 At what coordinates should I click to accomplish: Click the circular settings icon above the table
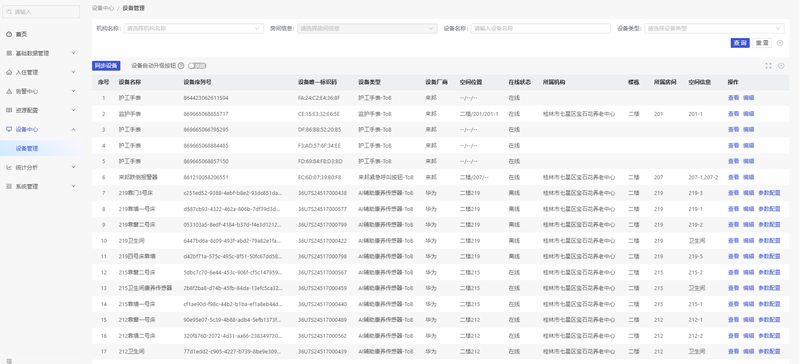781,66
